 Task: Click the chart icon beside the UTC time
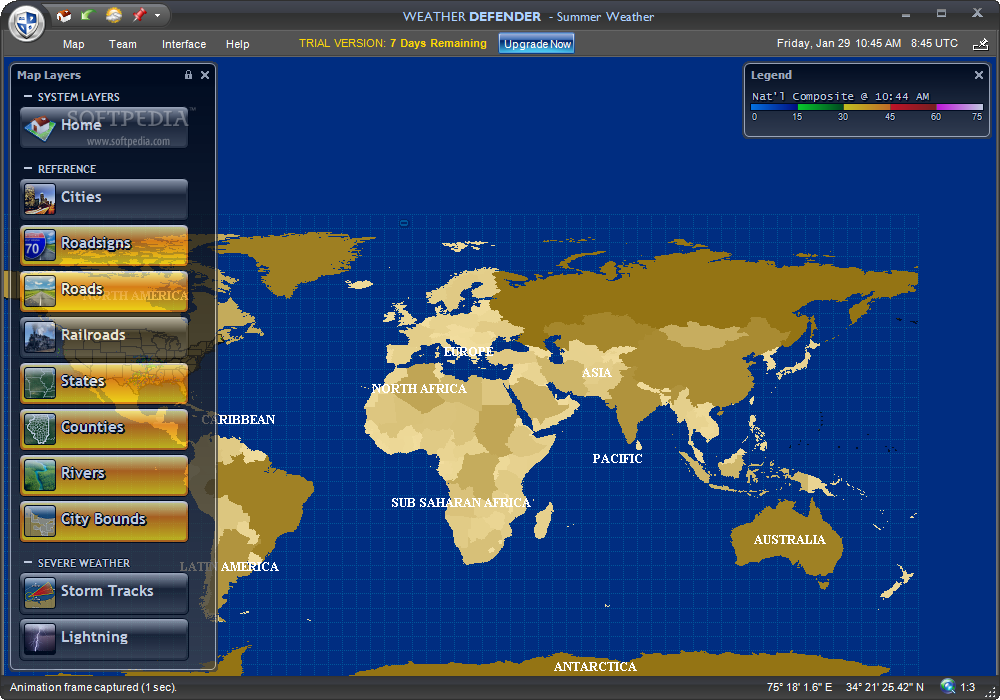(980, 44)
